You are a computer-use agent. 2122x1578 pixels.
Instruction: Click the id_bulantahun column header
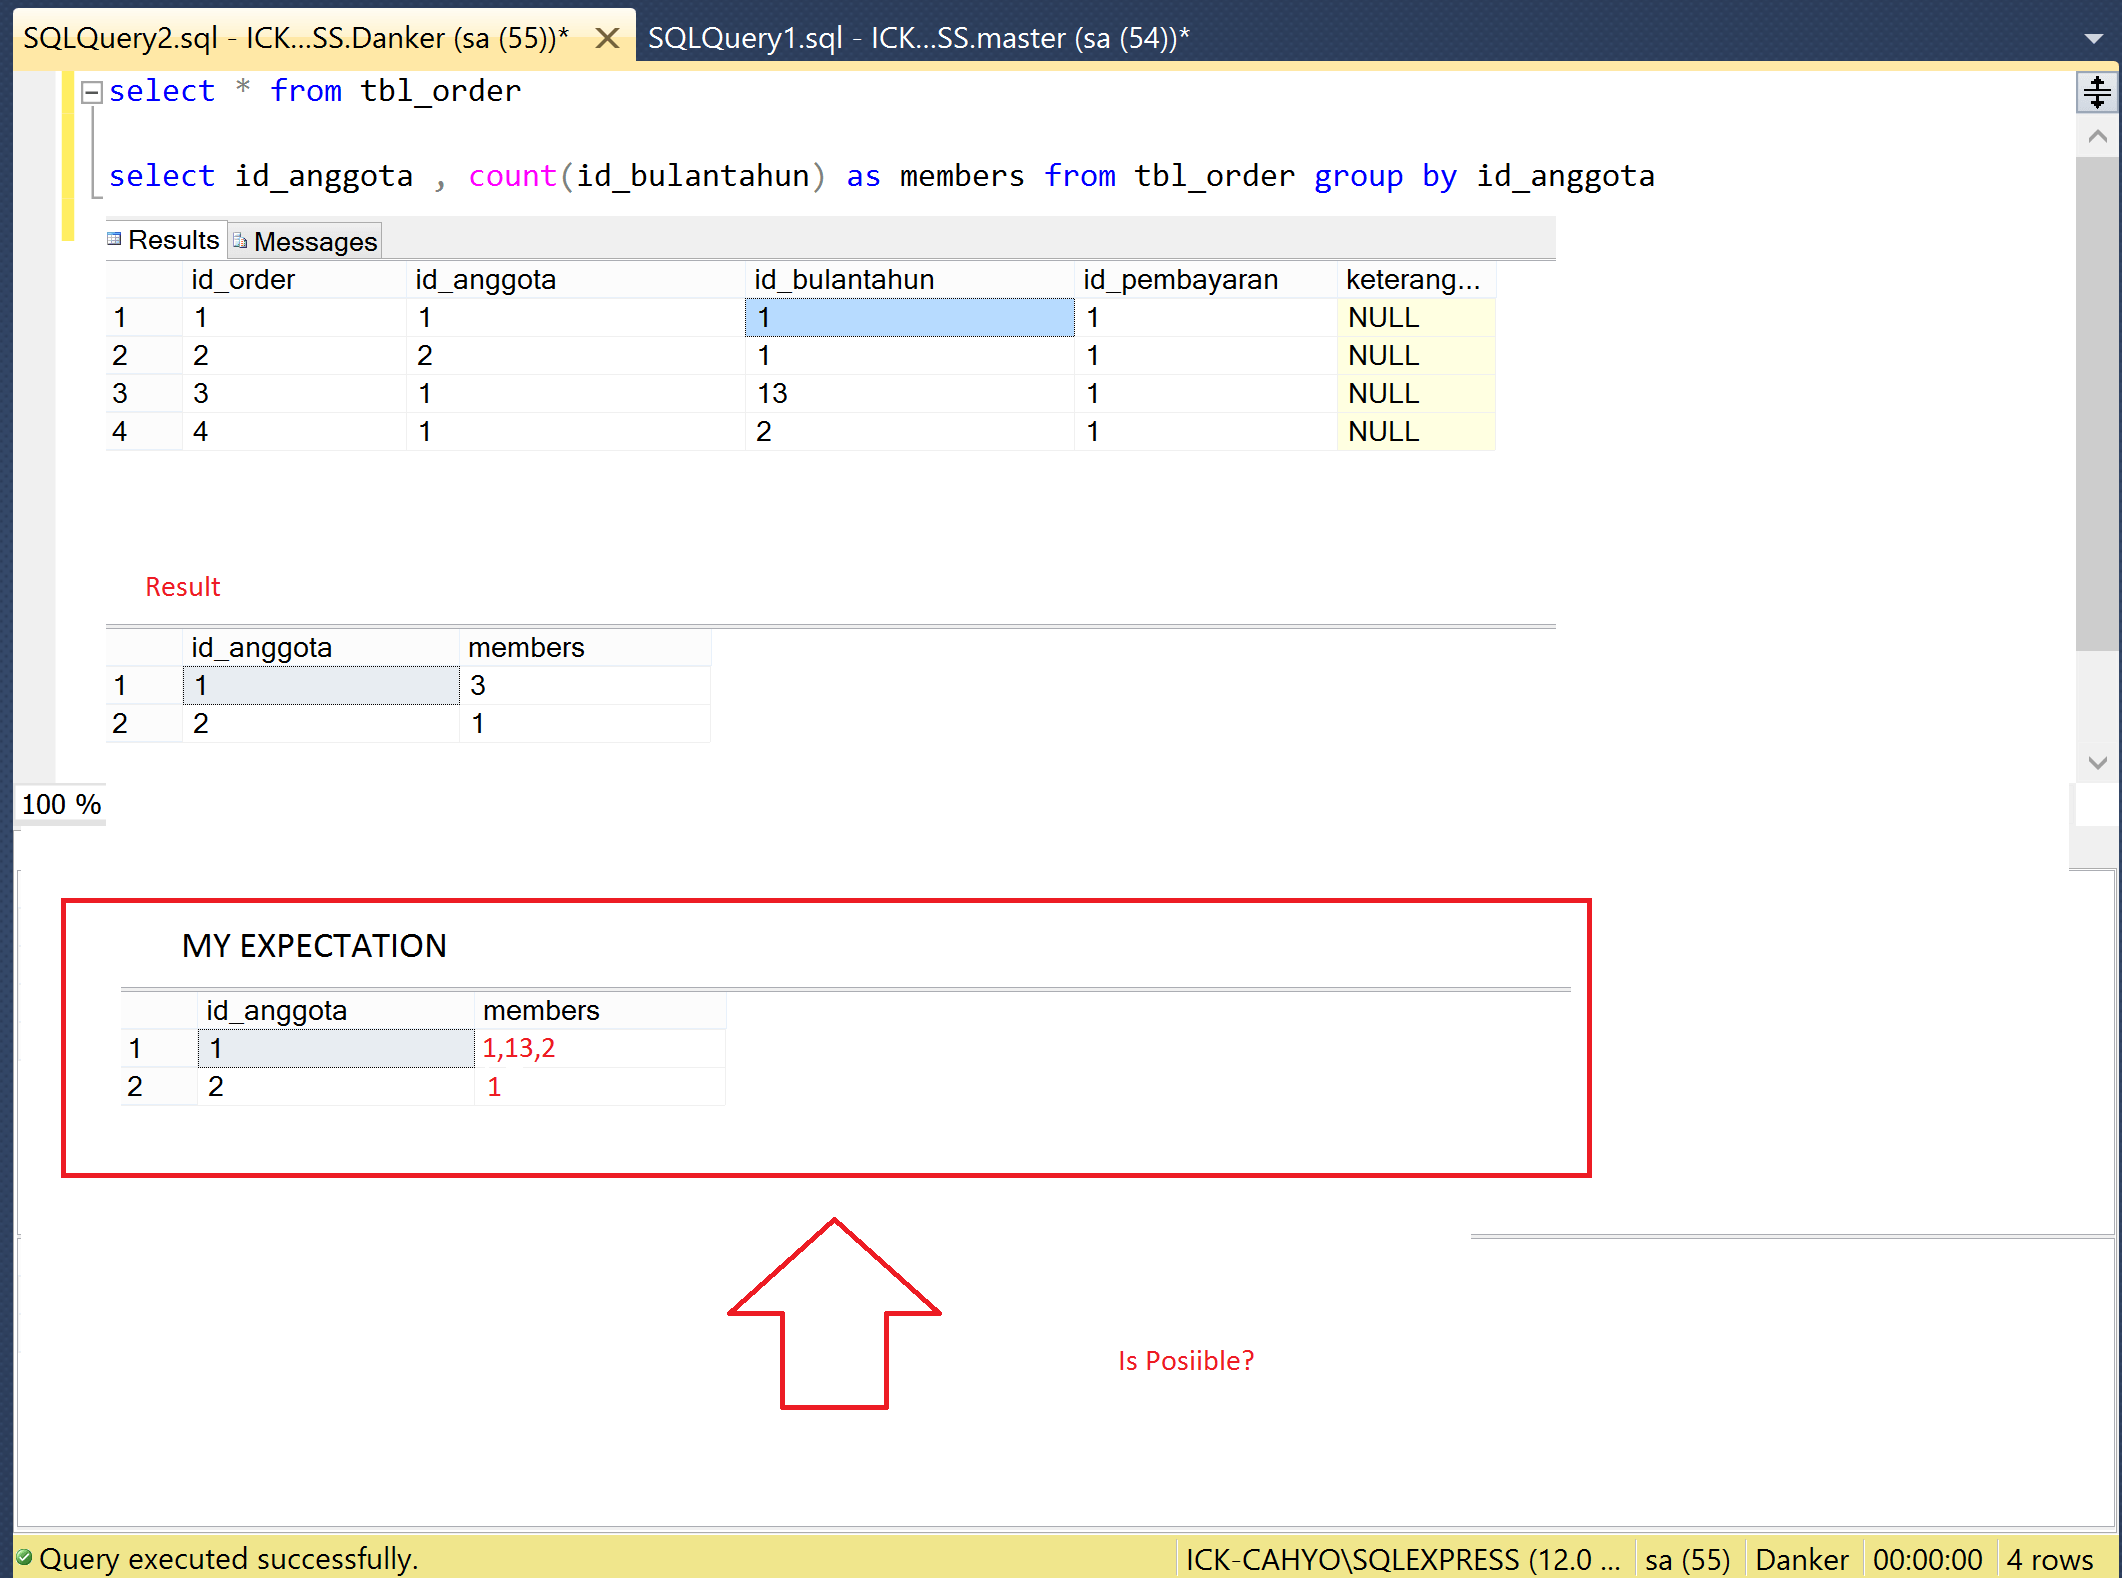(844, 280)
